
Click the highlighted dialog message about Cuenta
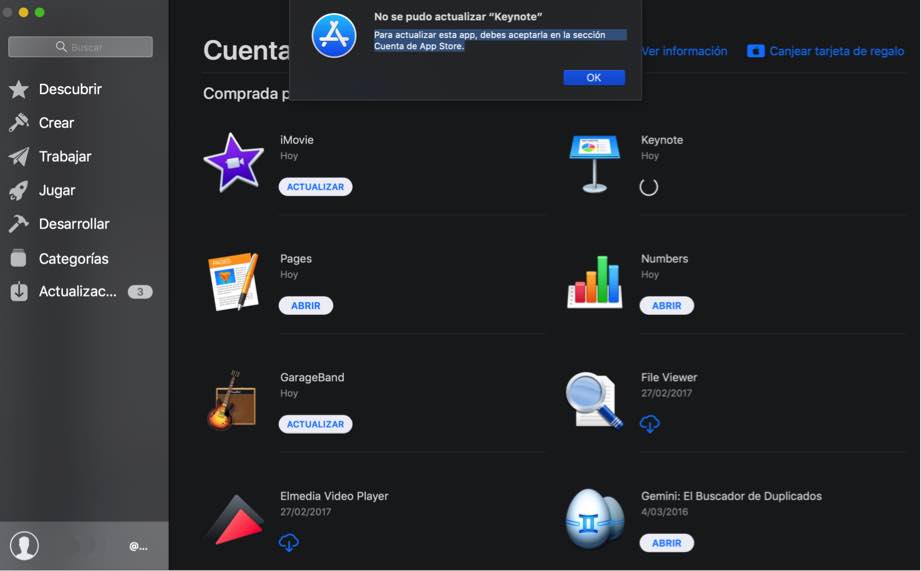[500, 41]
